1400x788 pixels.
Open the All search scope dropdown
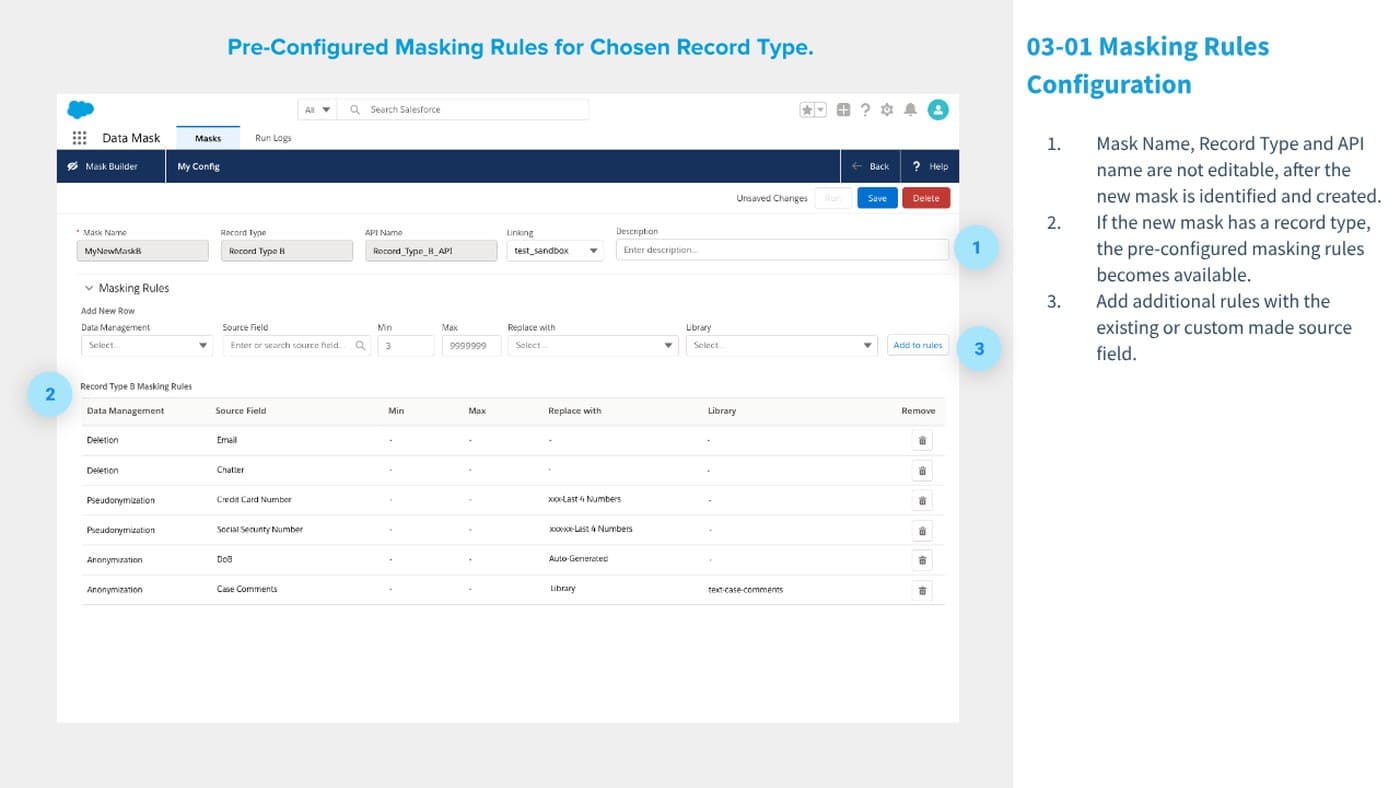pos(317,110)
